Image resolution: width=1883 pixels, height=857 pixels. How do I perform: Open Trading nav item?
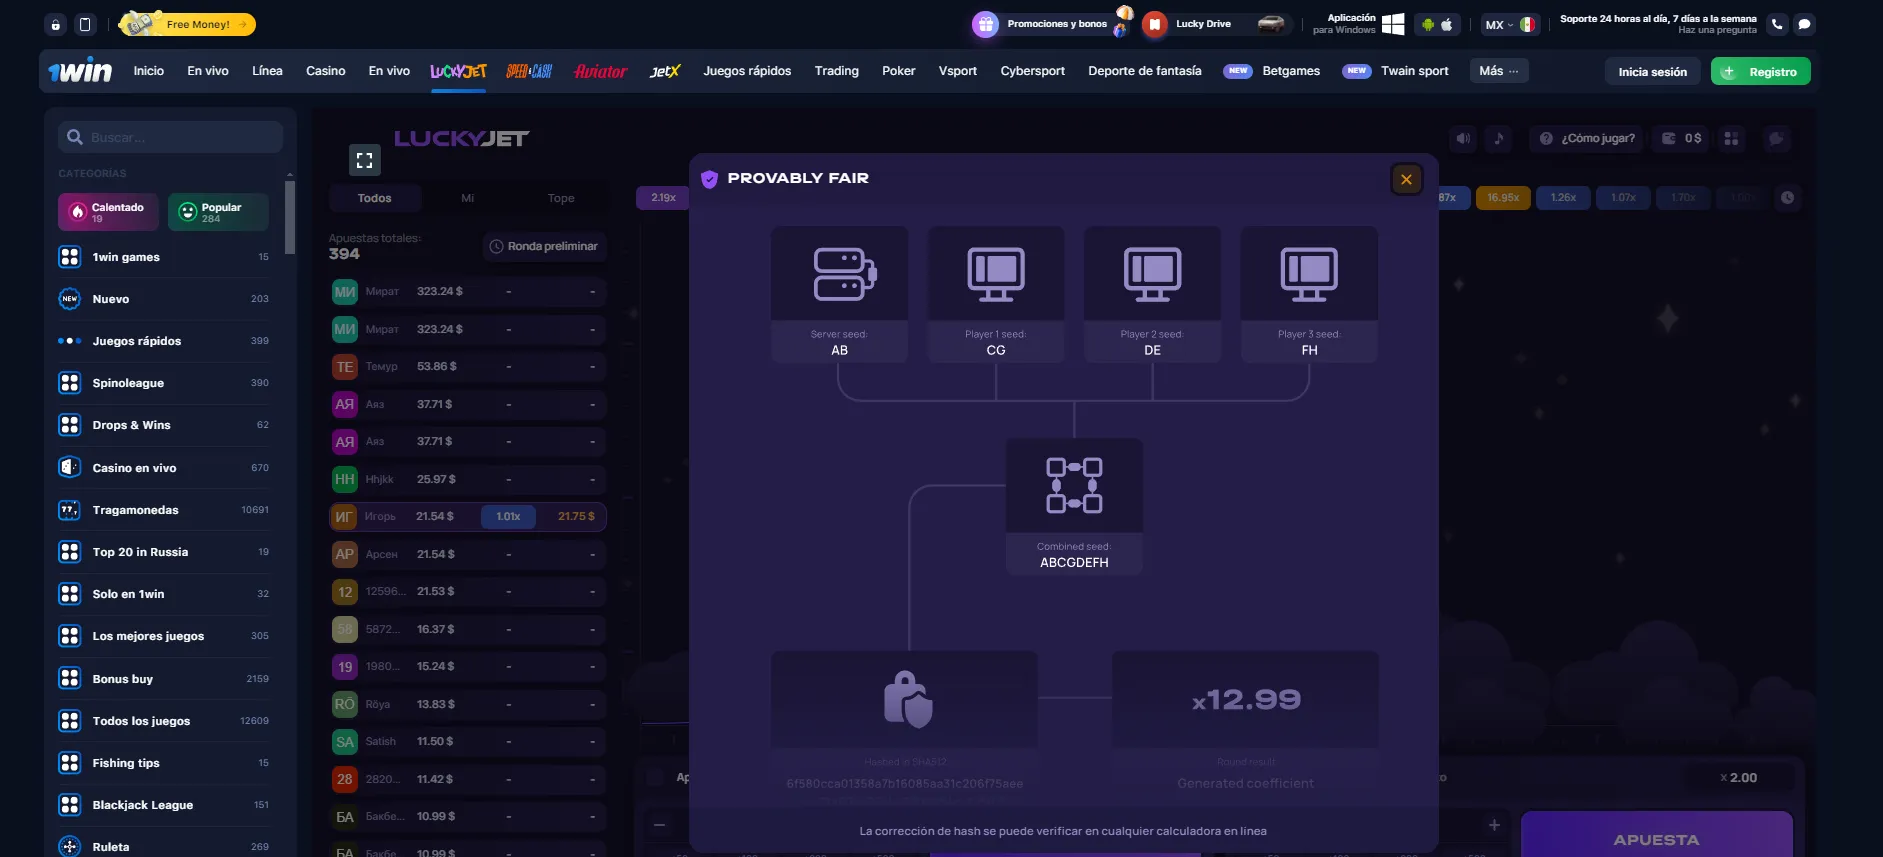[x=837, y=71]
